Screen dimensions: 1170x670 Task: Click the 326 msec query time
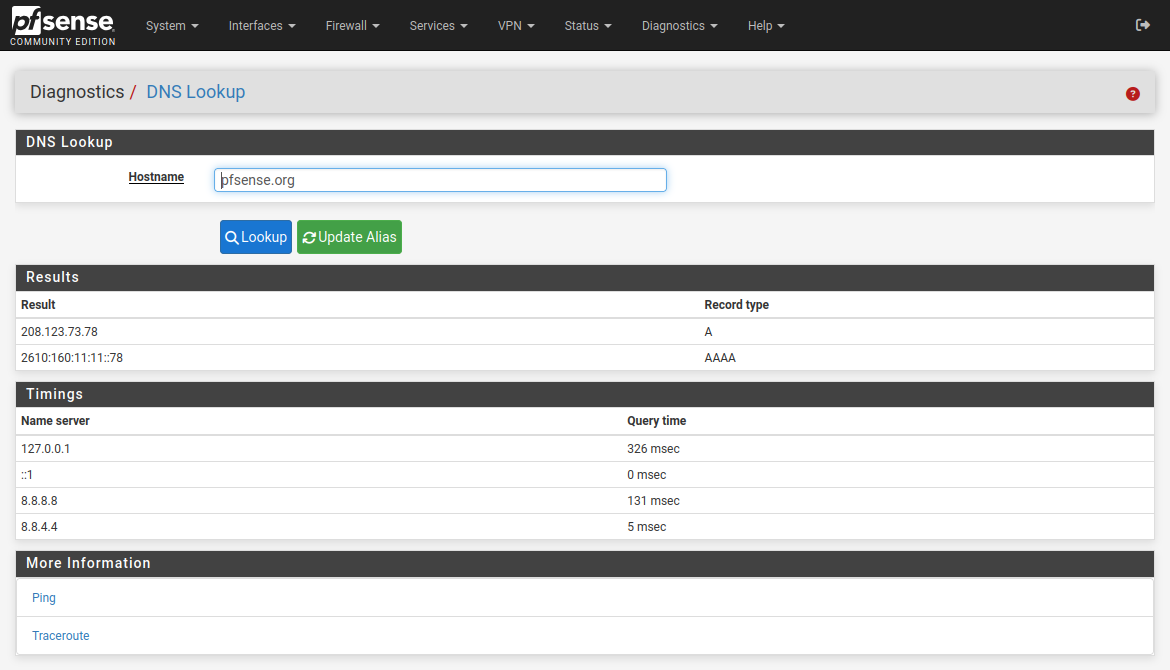point(653,448)
